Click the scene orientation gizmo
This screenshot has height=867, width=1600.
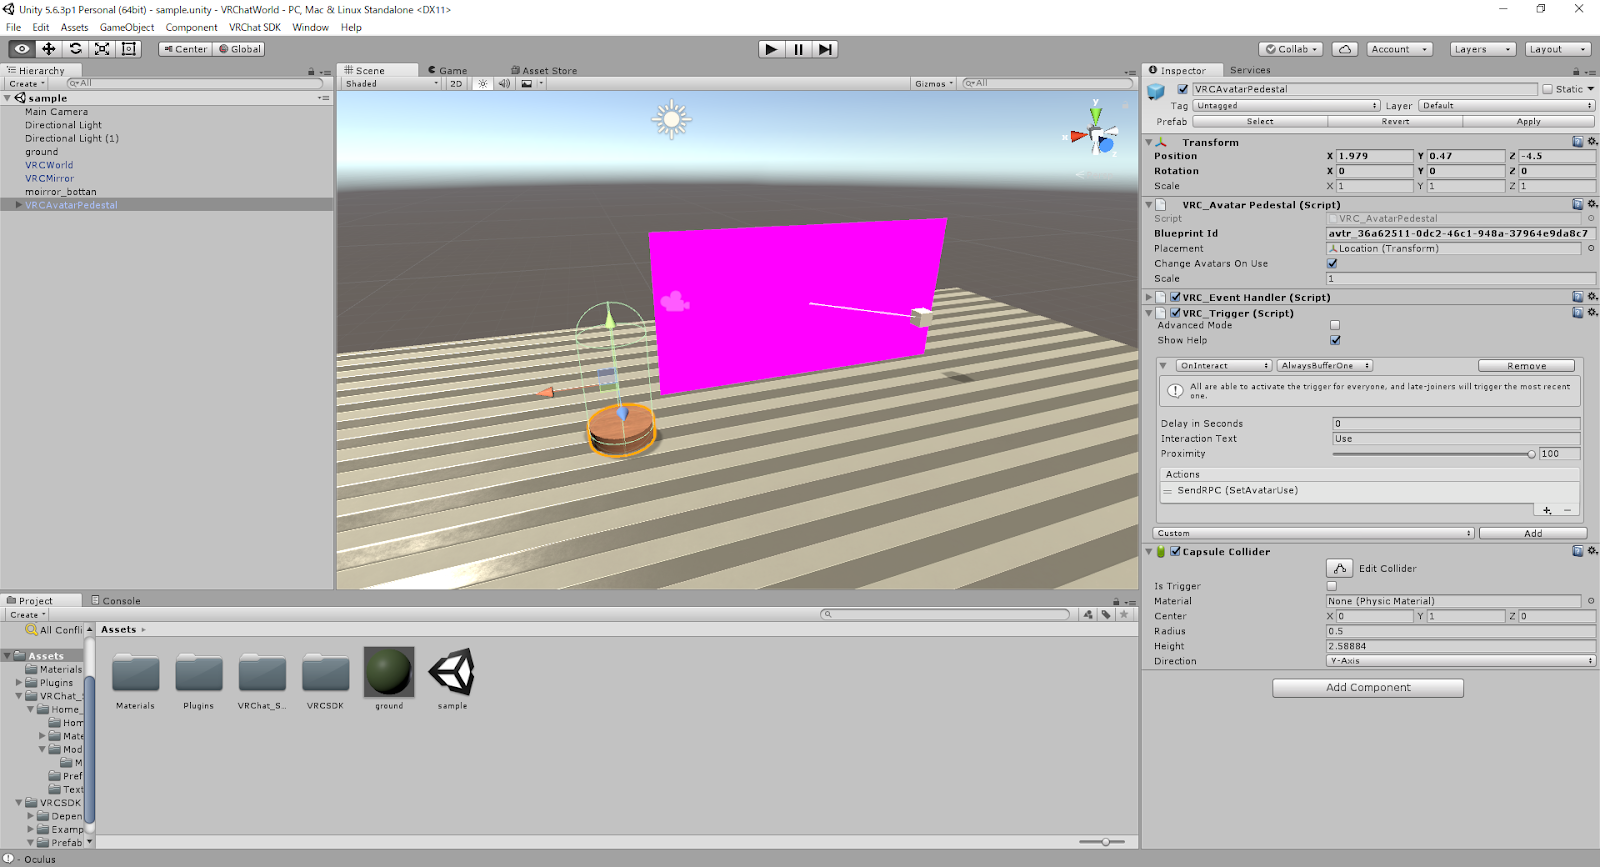pyautogui.click(x=1097, y=133)
